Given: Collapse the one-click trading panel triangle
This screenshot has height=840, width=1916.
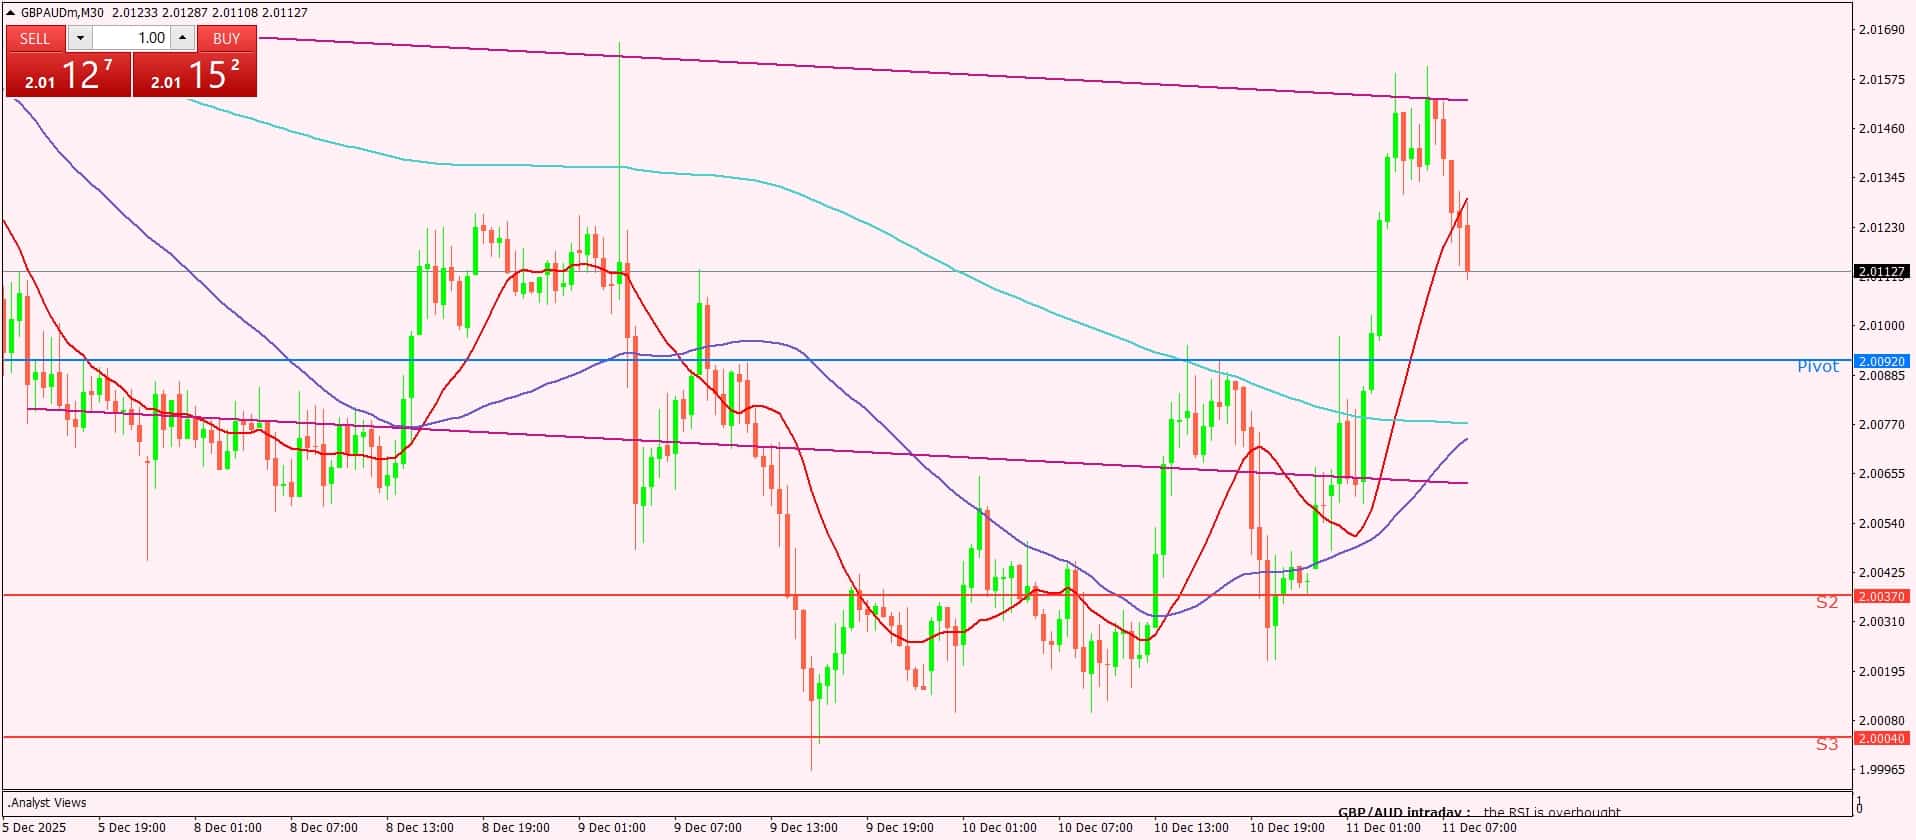Looking at the screenshot, I should [x=11, y=13].
